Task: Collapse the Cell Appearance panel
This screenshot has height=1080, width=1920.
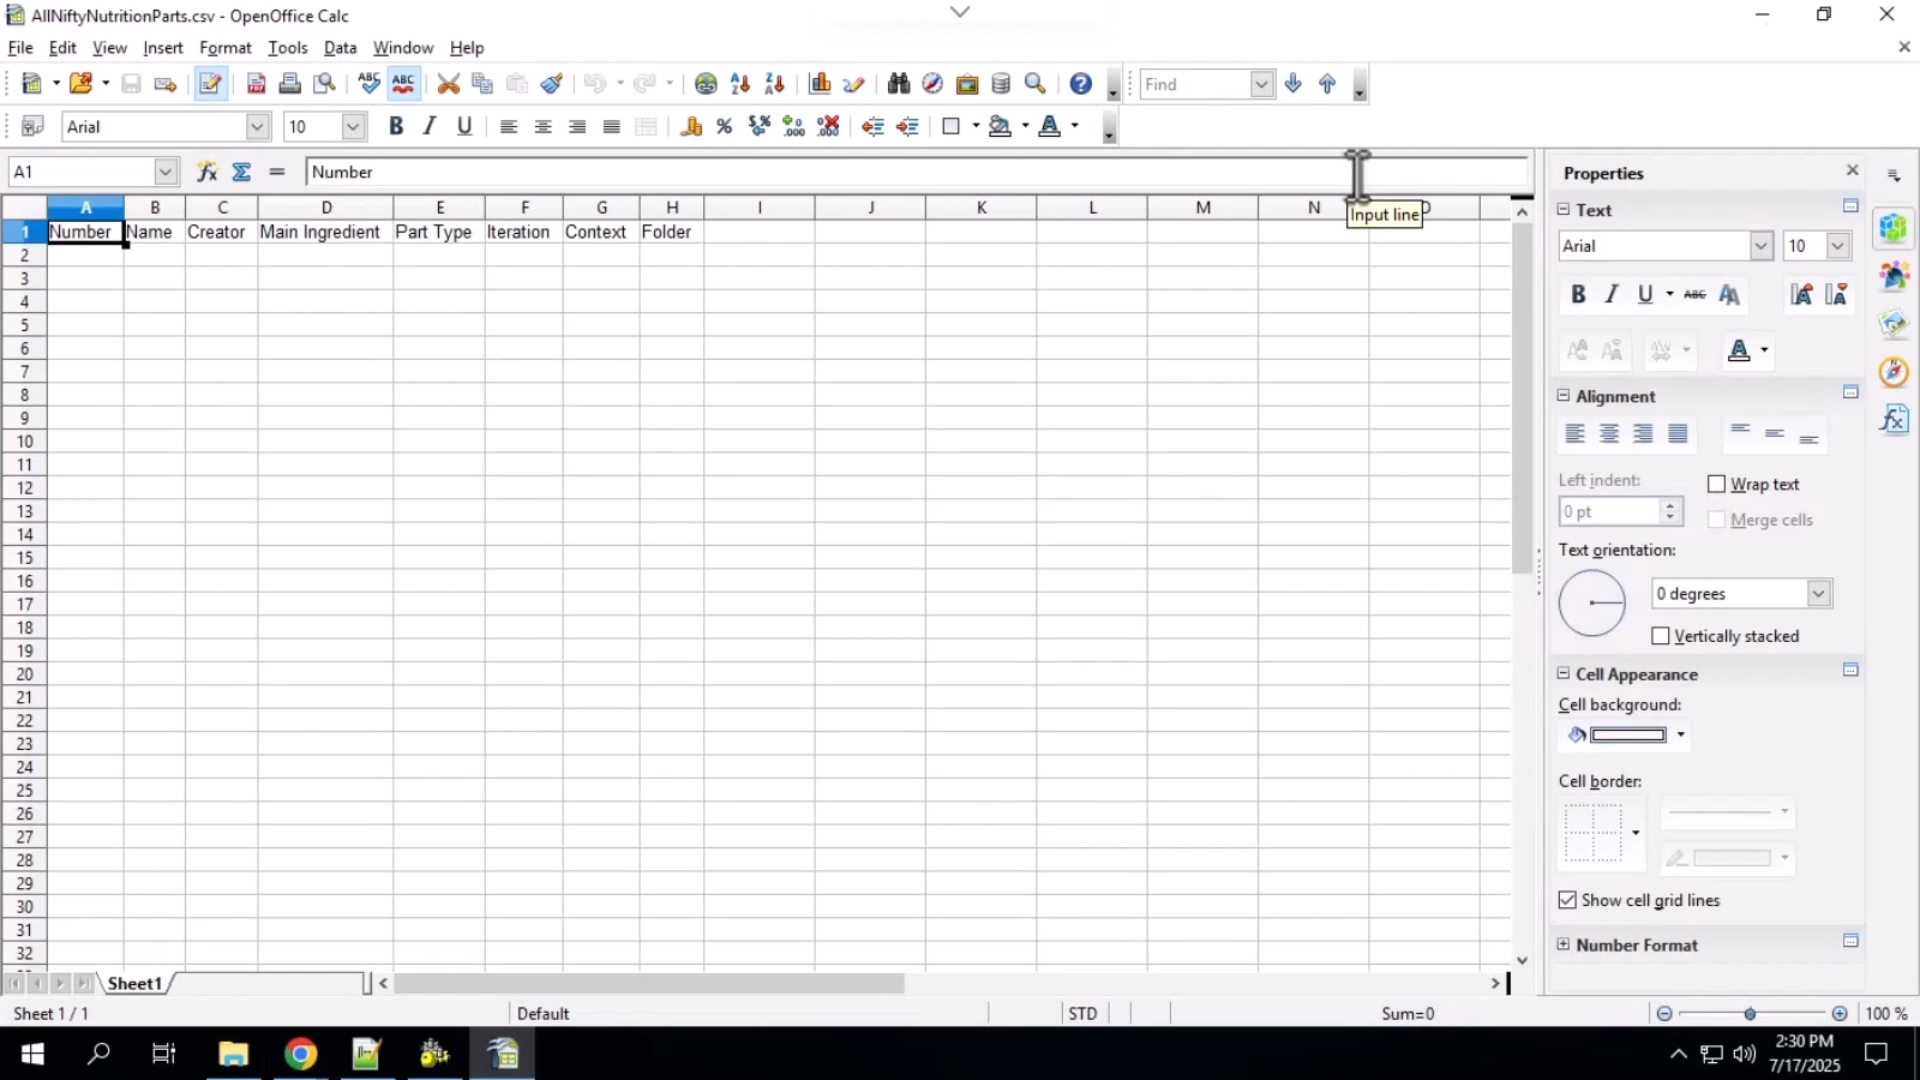Action: pyautogui.click(x=1564, y=673)
